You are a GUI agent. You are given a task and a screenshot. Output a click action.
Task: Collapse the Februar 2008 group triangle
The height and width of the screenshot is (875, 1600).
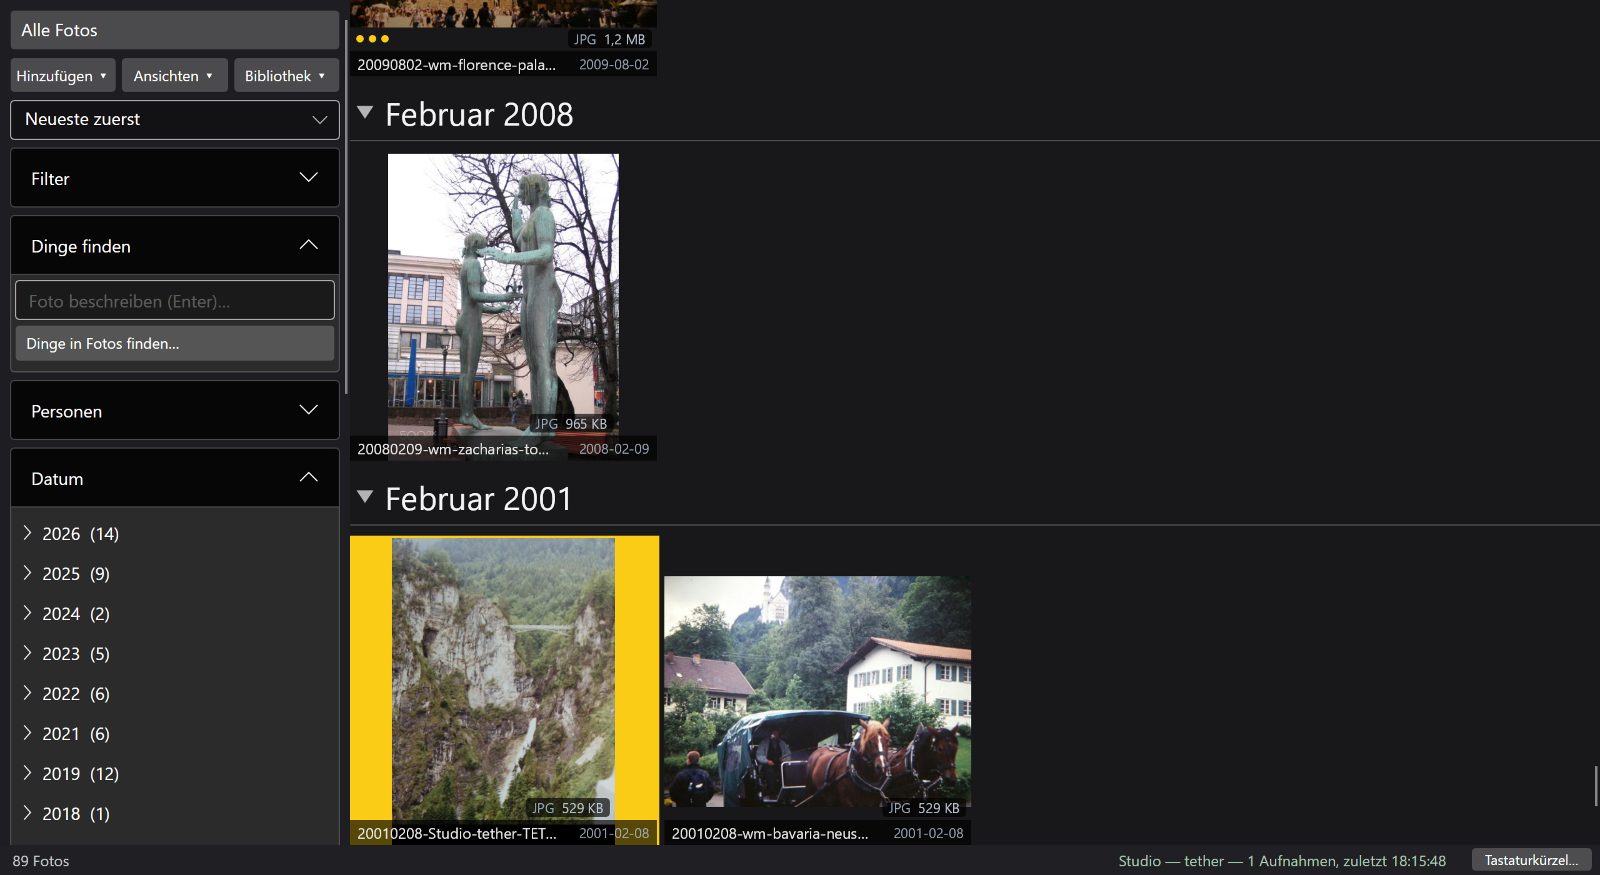pos(365,113)
